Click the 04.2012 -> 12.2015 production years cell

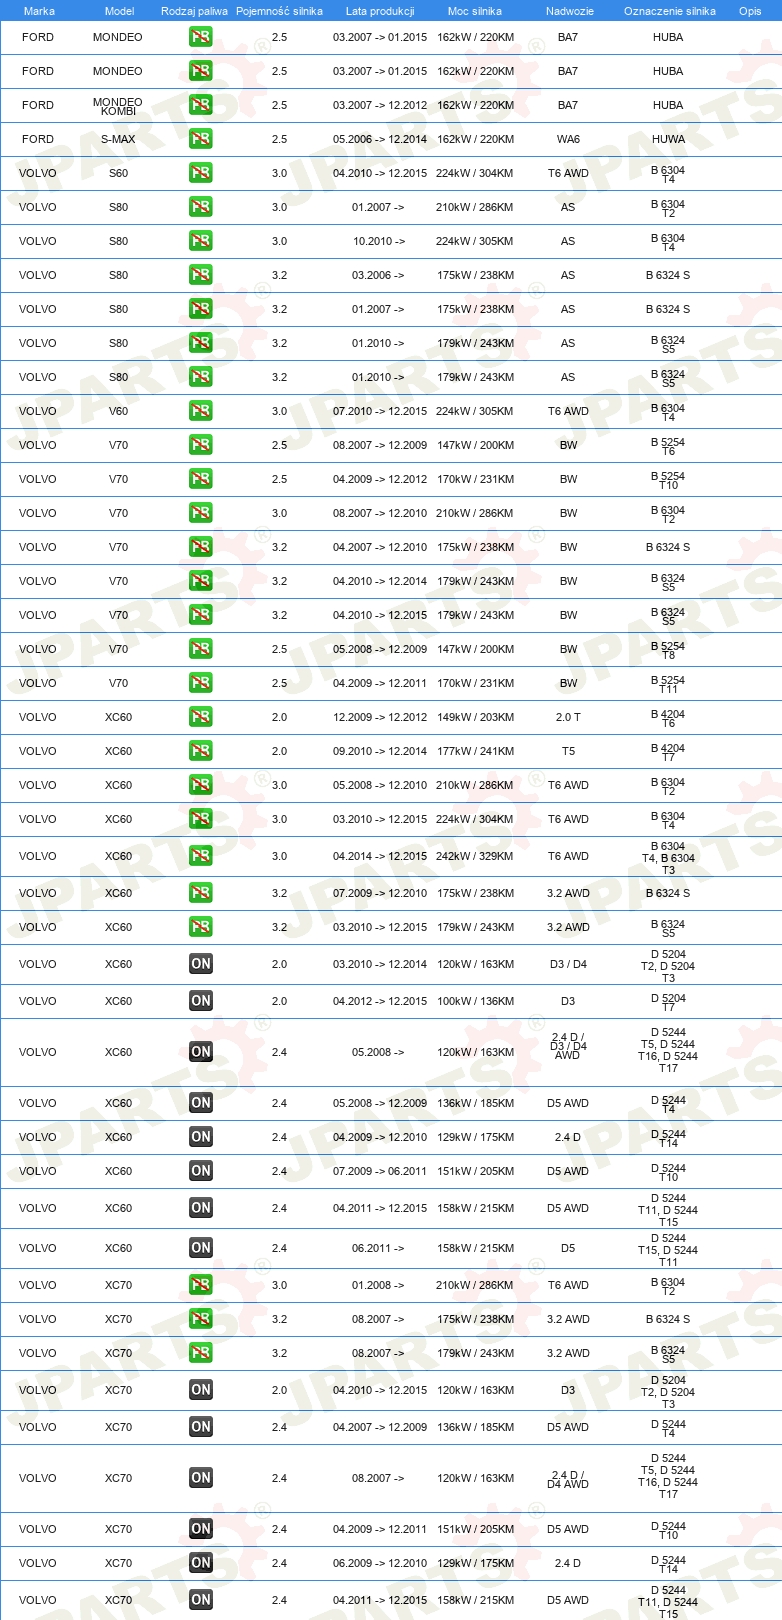tap(380, 1001)
